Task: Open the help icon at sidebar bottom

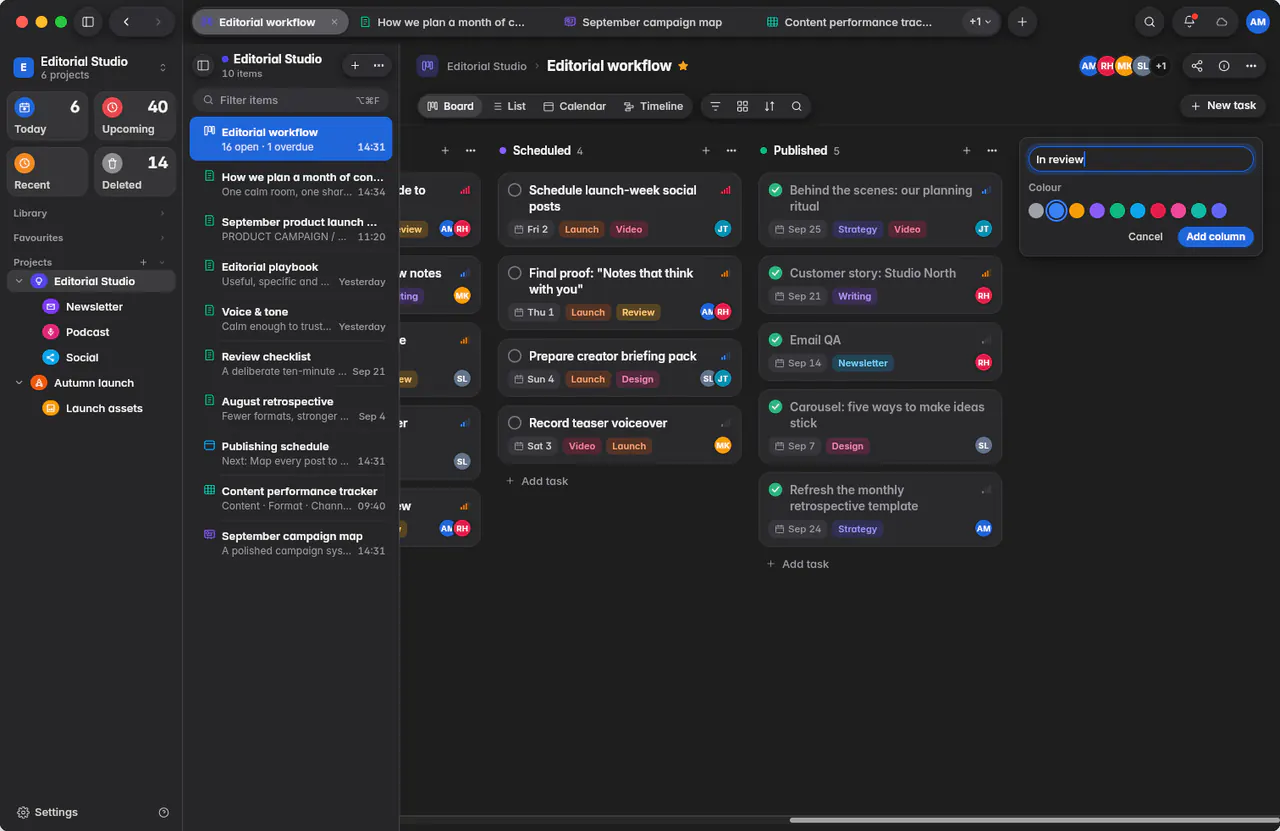Action: [164, 813]
